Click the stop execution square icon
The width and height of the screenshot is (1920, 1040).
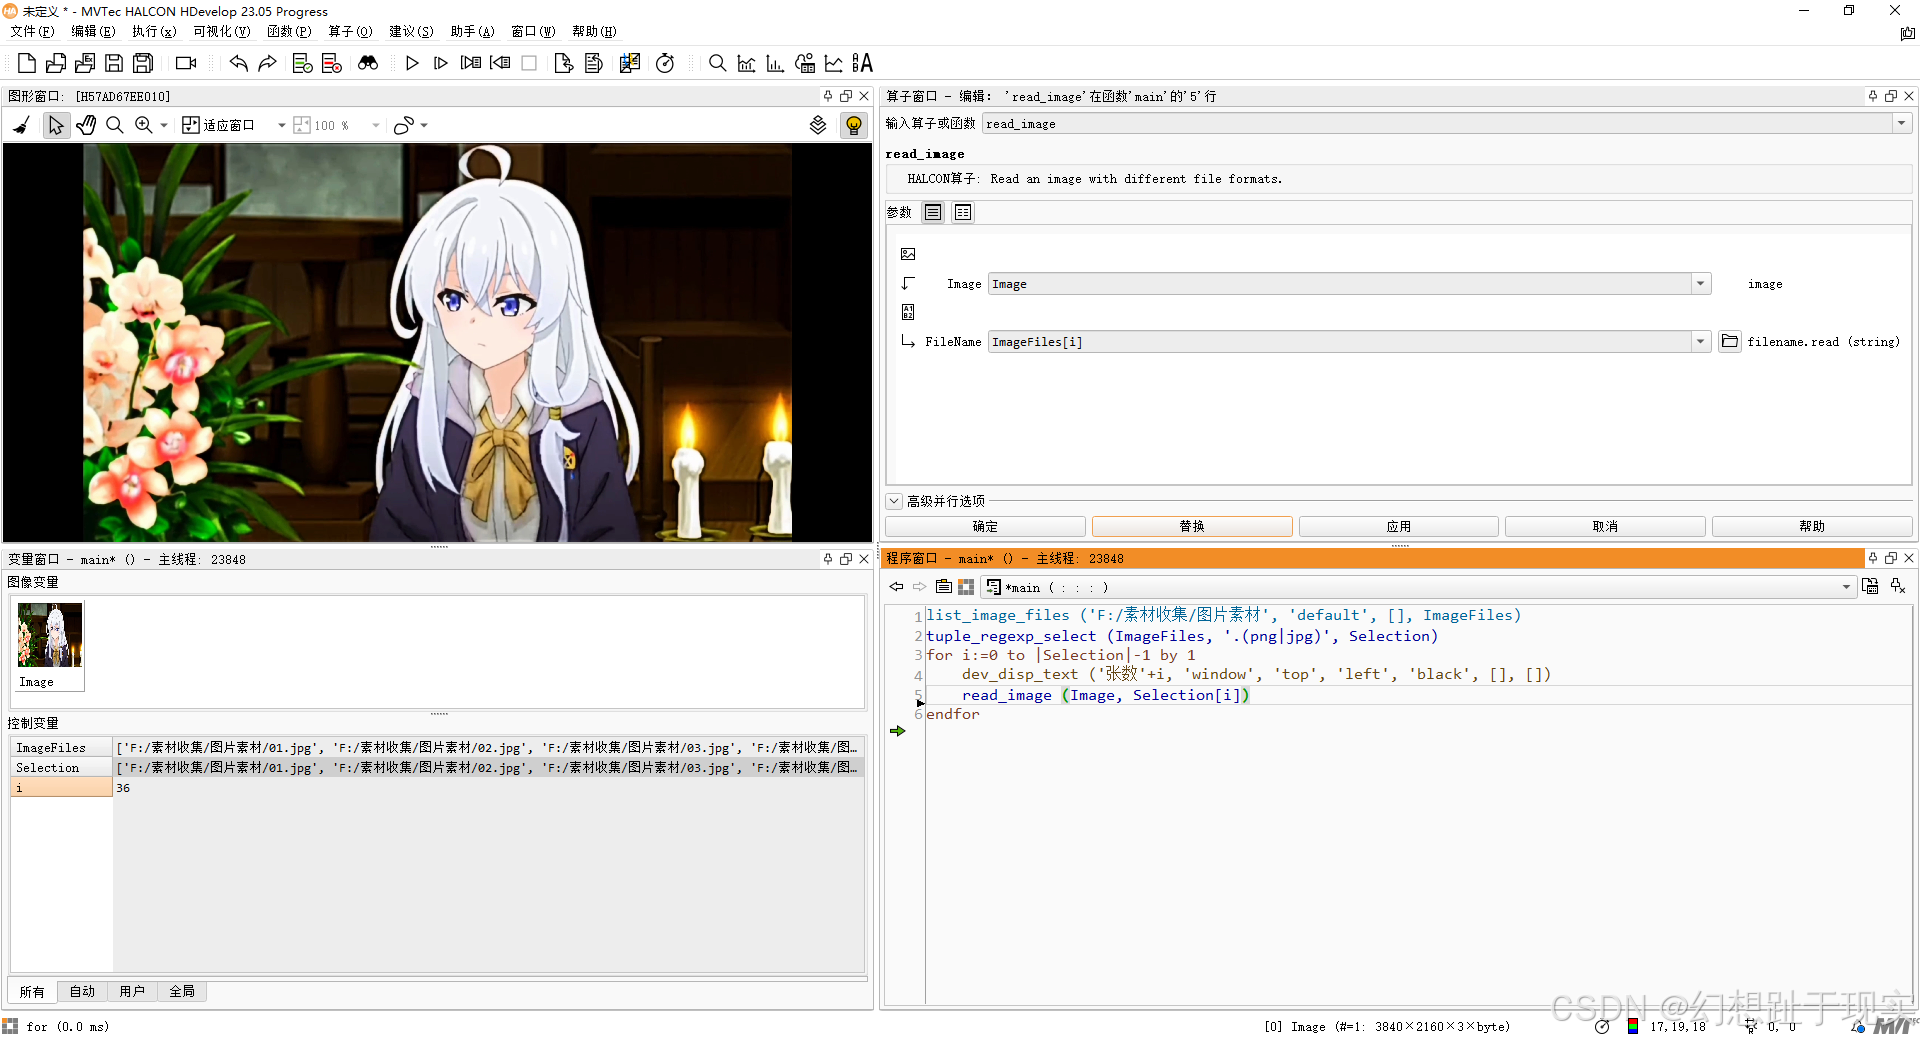tap(529, 63)
